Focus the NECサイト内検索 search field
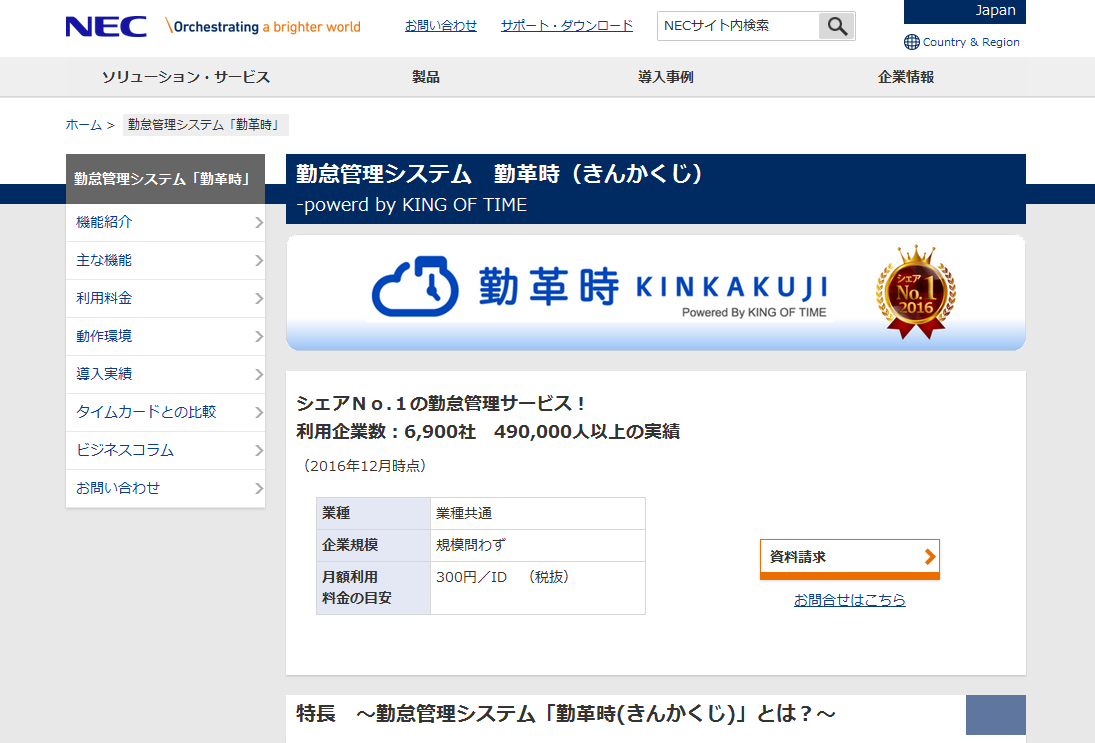The height and width of the screenshot is (743, 1095). 738,26
